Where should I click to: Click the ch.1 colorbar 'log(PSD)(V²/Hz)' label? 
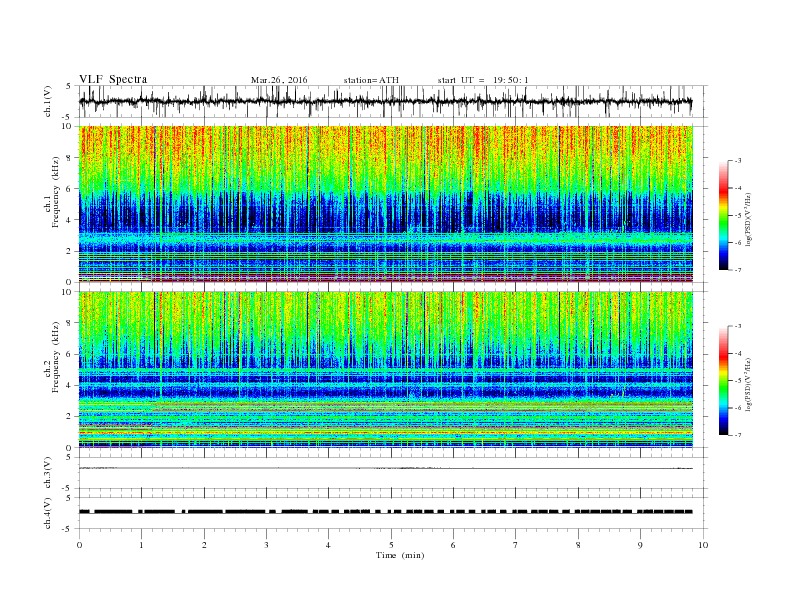748,220
